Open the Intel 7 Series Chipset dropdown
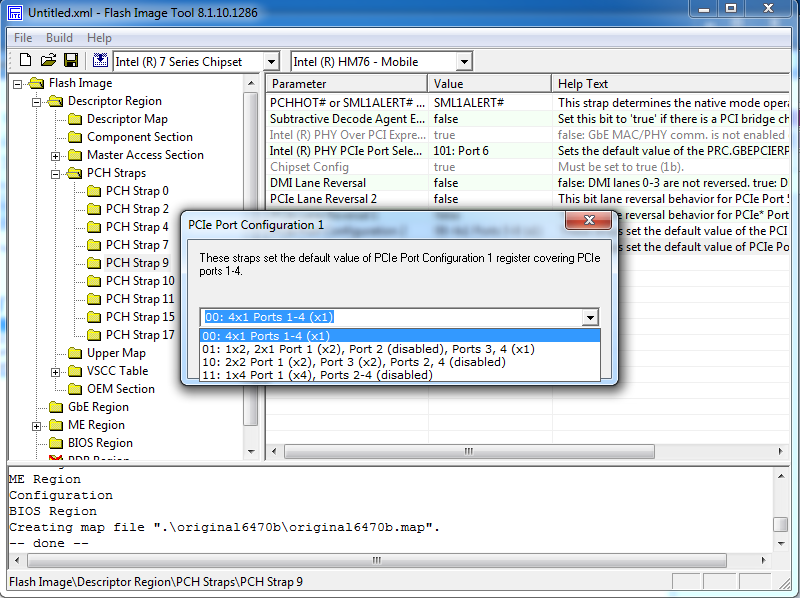This screenshot has width=800, height=598. point(271,62)
